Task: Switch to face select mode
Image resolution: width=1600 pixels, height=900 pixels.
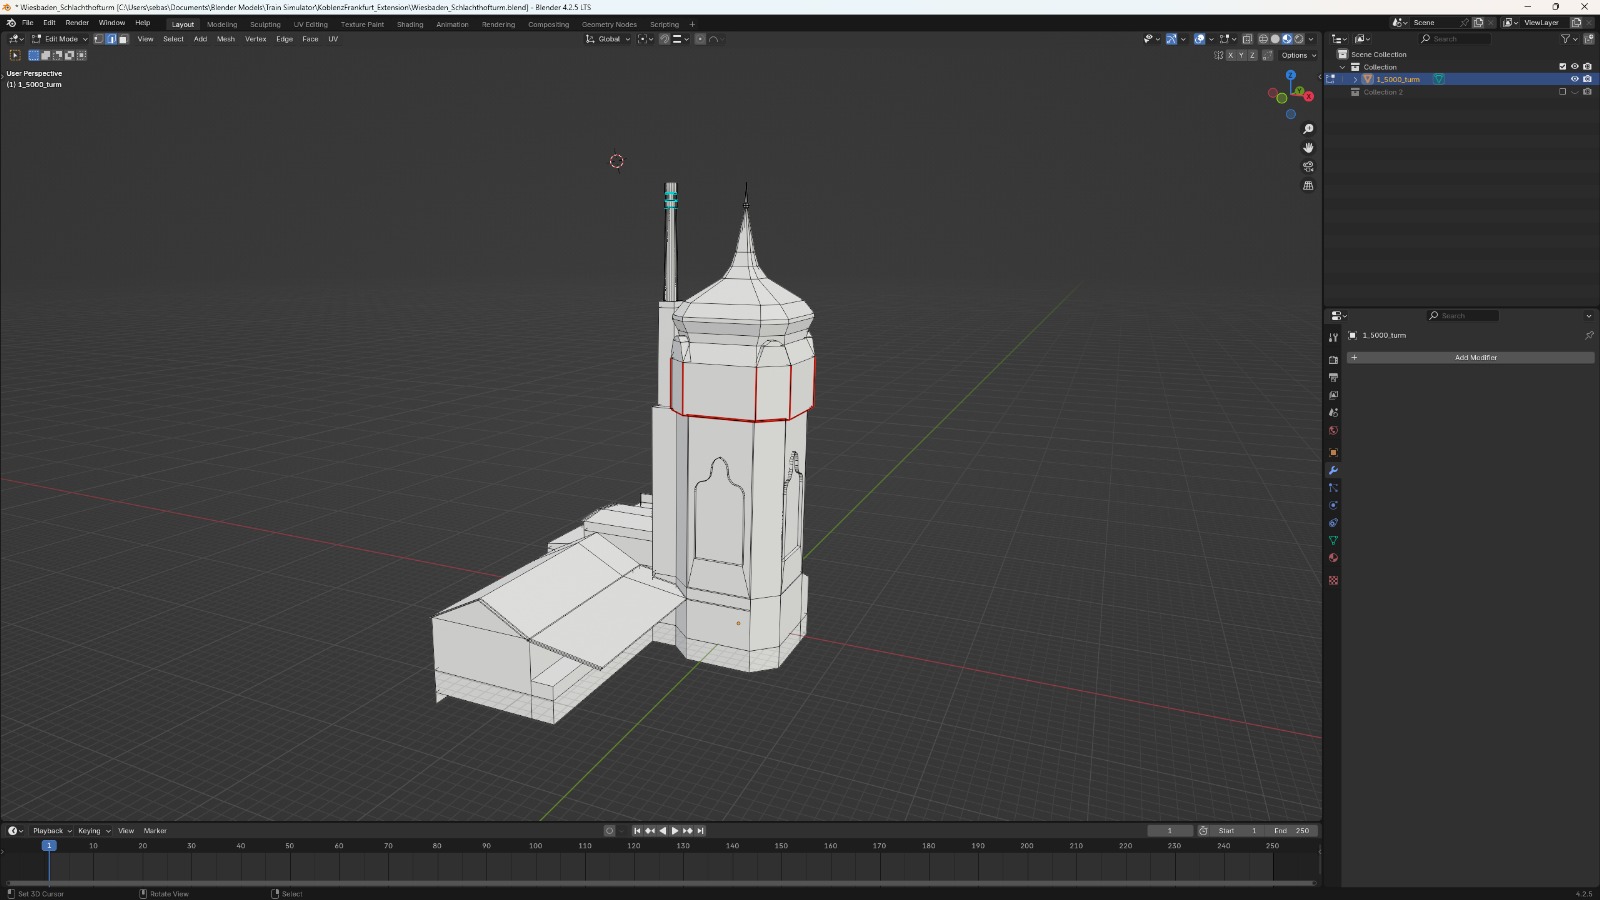Action: pos(123,39)
